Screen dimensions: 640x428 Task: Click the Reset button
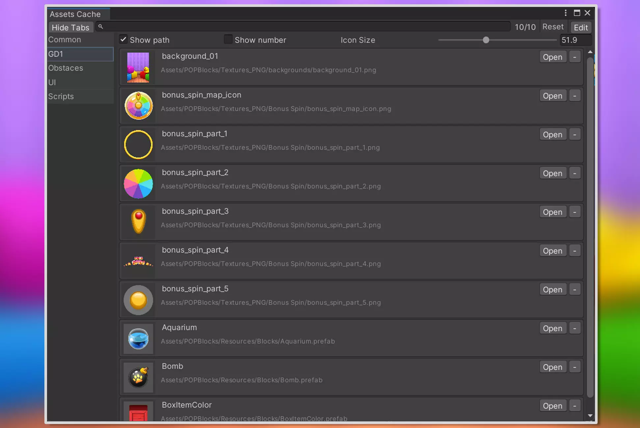553,27
